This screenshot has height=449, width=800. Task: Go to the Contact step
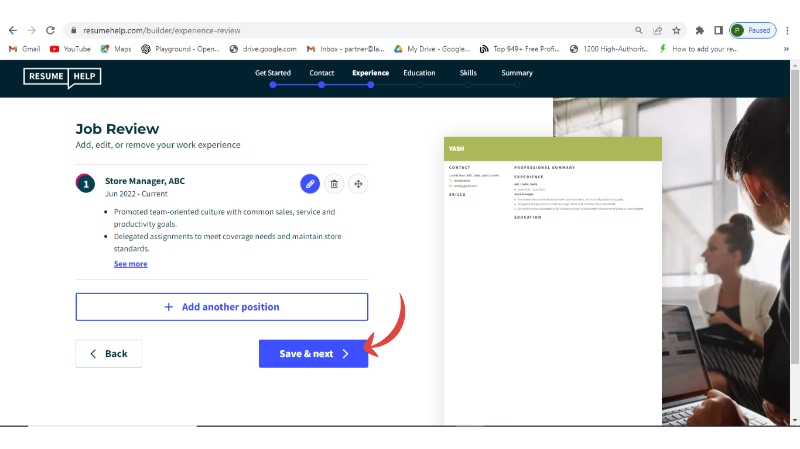(x=322, y=73)
